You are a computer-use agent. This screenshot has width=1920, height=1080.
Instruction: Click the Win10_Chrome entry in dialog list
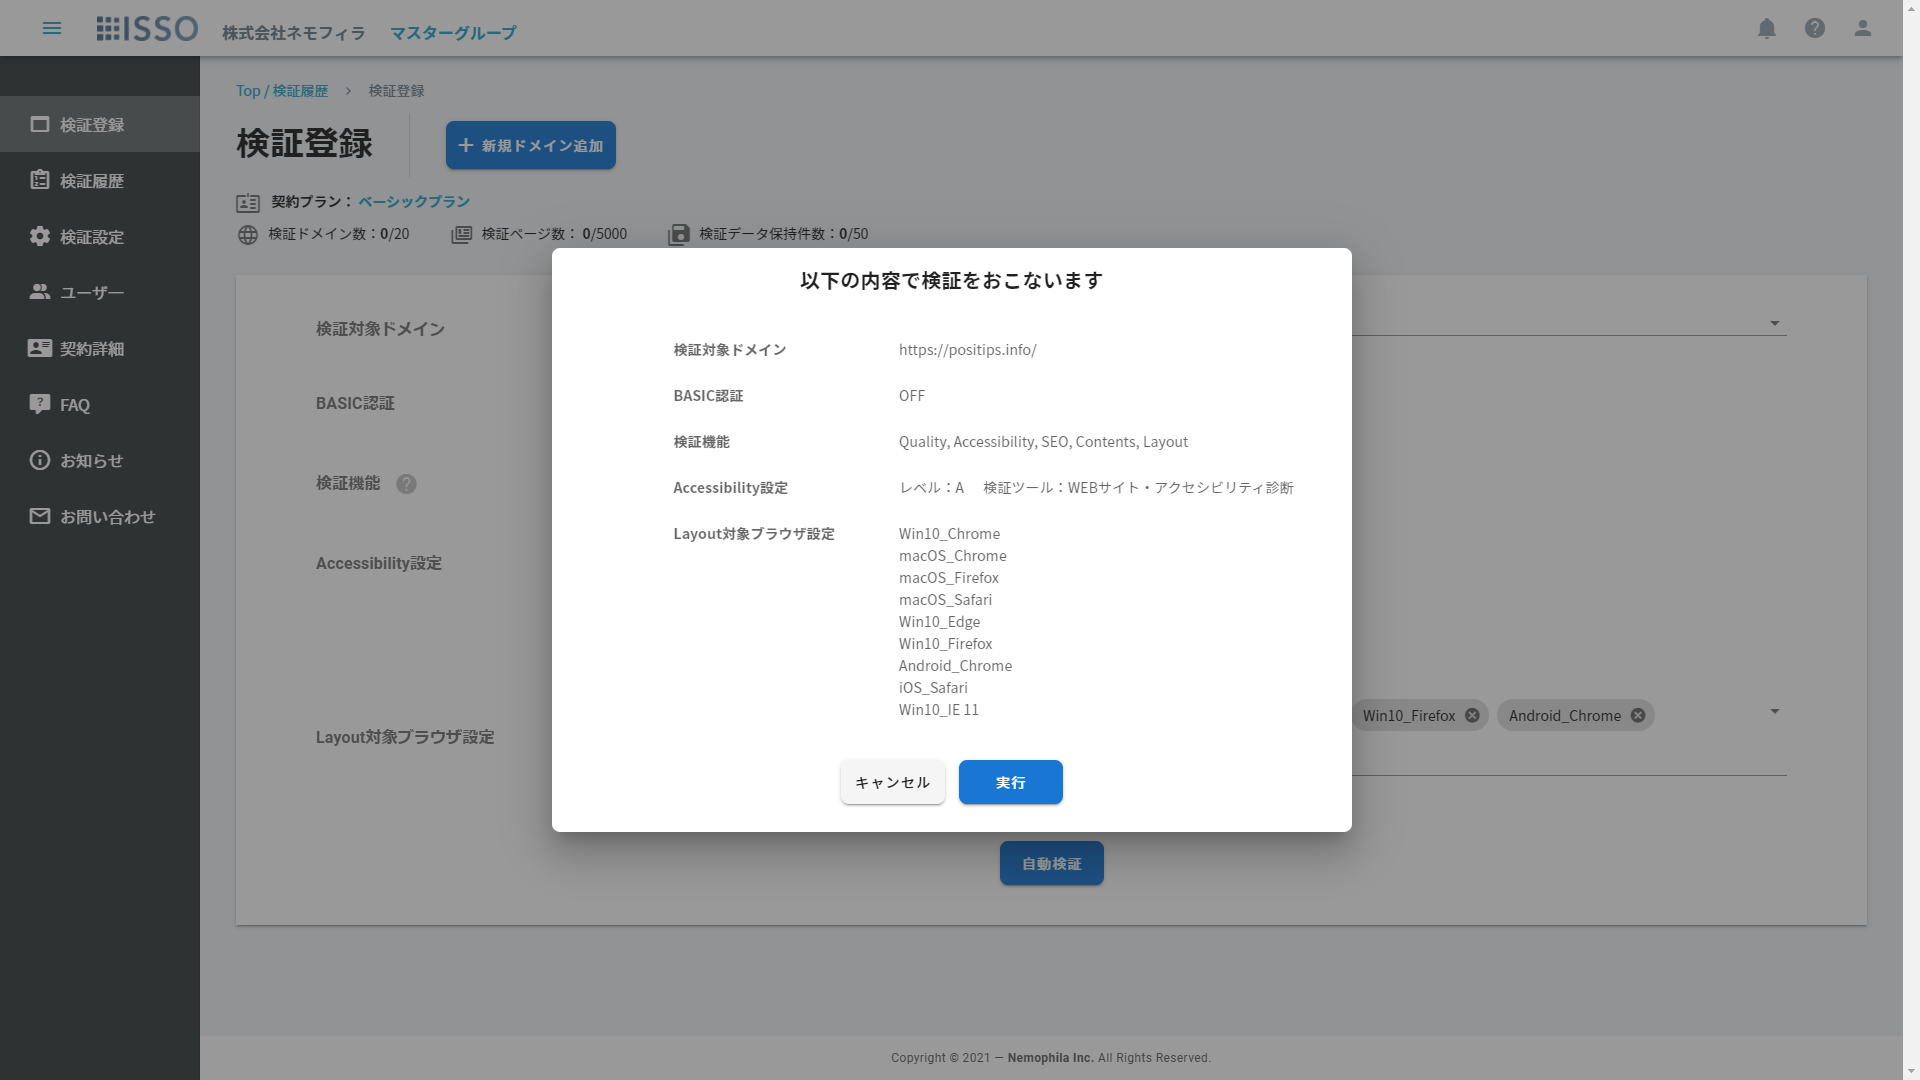[x=949, y=533]
